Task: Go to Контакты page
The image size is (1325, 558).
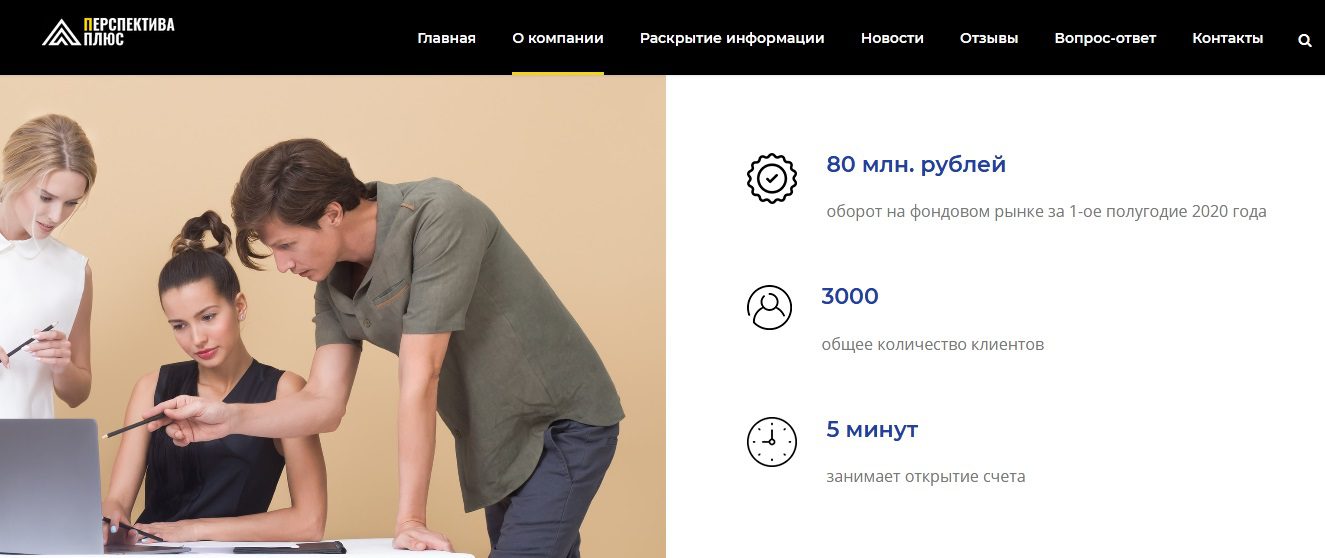Action: pyautogui.click(x=1228, y=38)
